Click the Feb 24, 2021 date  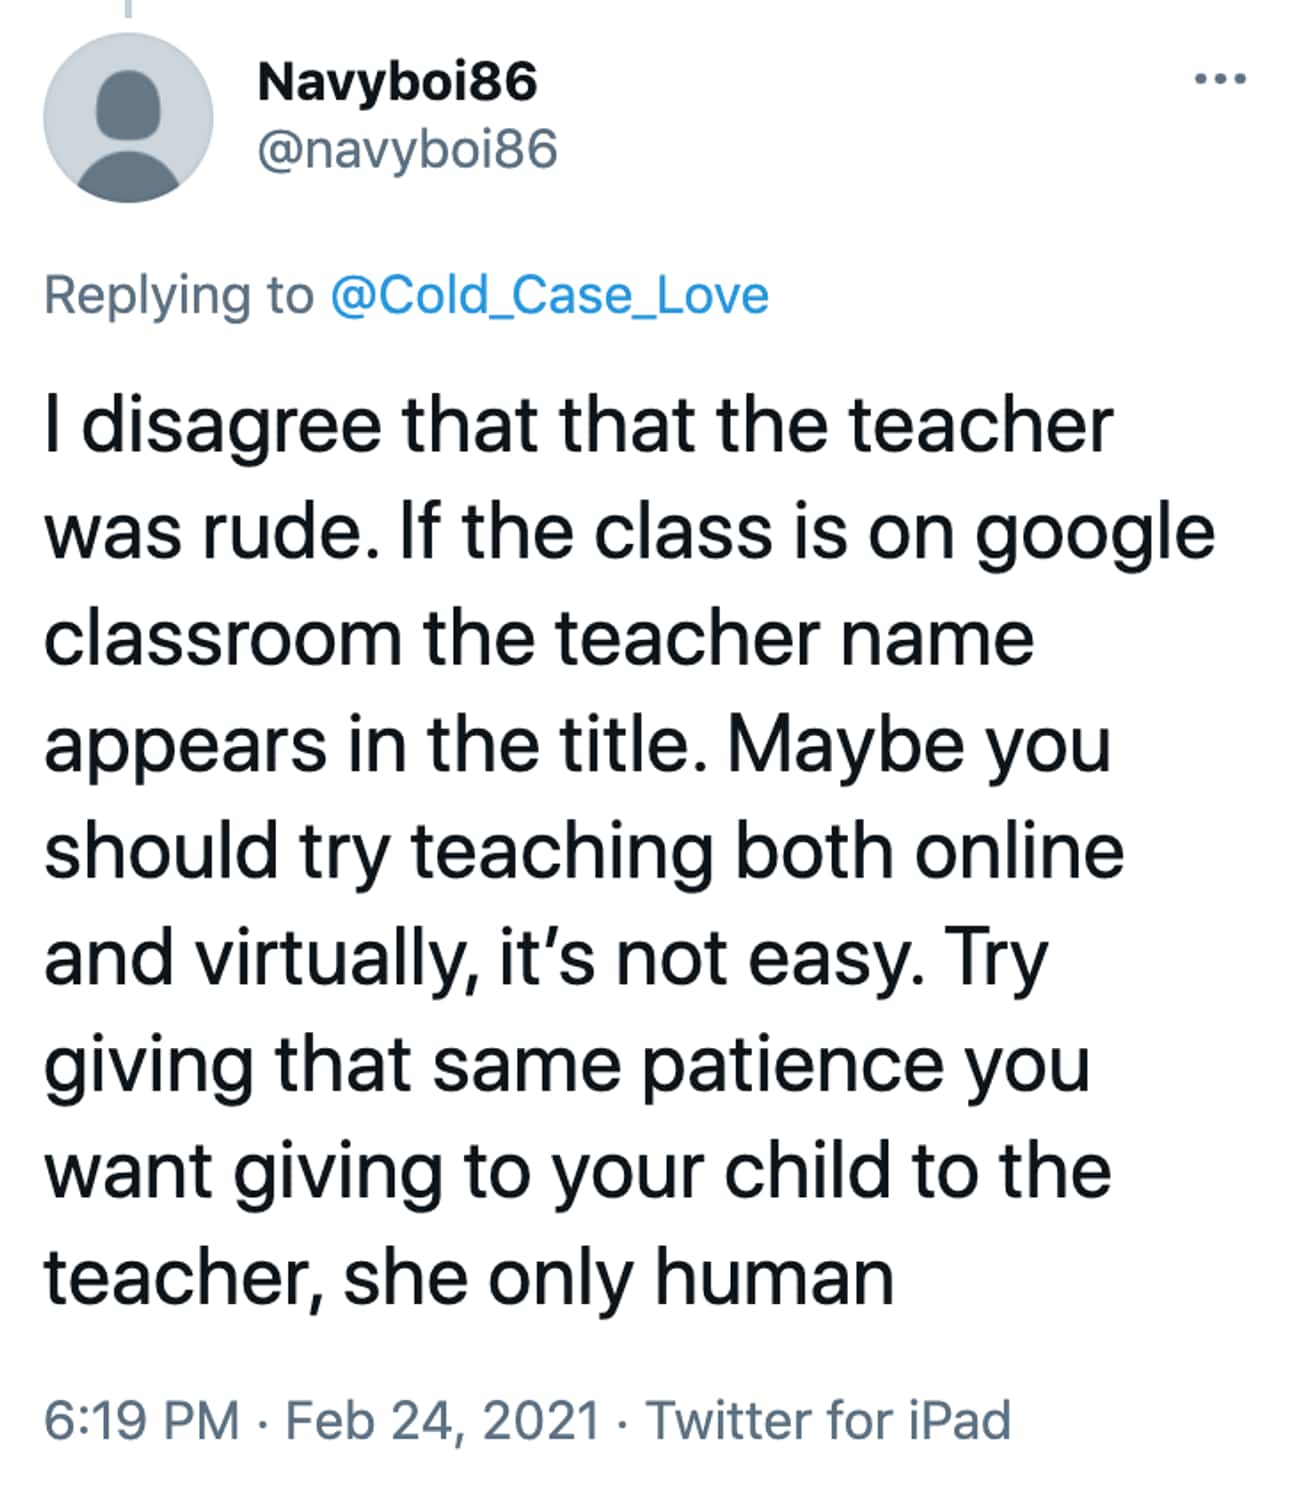click(x=443, y=1420)
